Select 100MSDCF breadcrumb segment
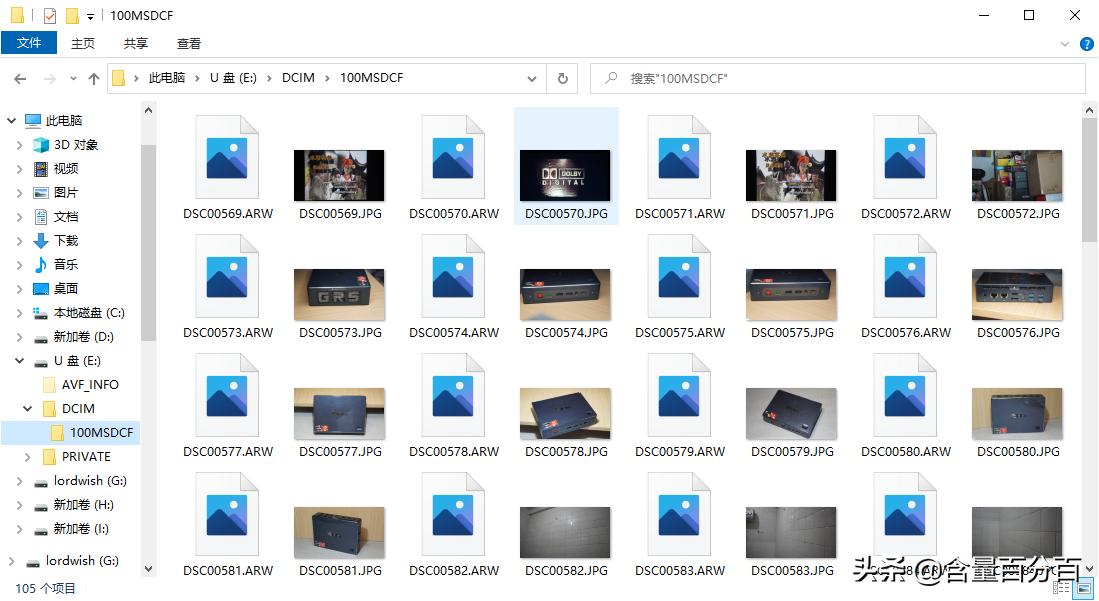1099x601 pixels. (x=371, y=78)
